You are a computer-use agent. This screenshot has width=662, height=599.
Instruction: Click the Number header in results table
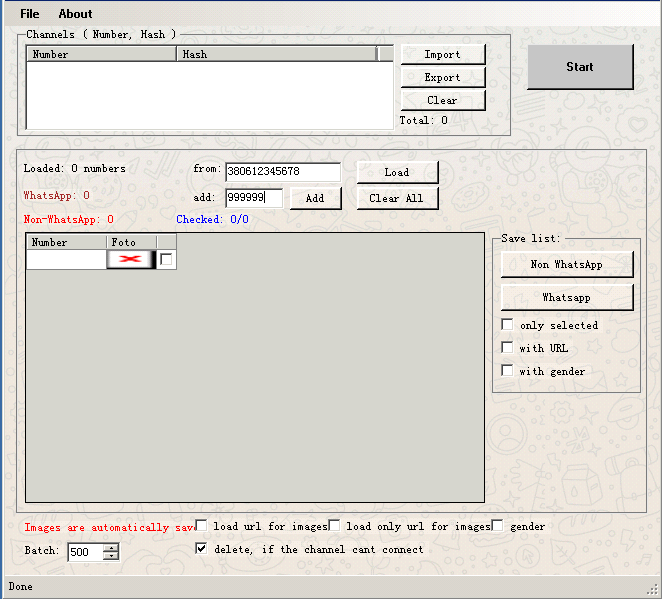click(x=66, y=242)
